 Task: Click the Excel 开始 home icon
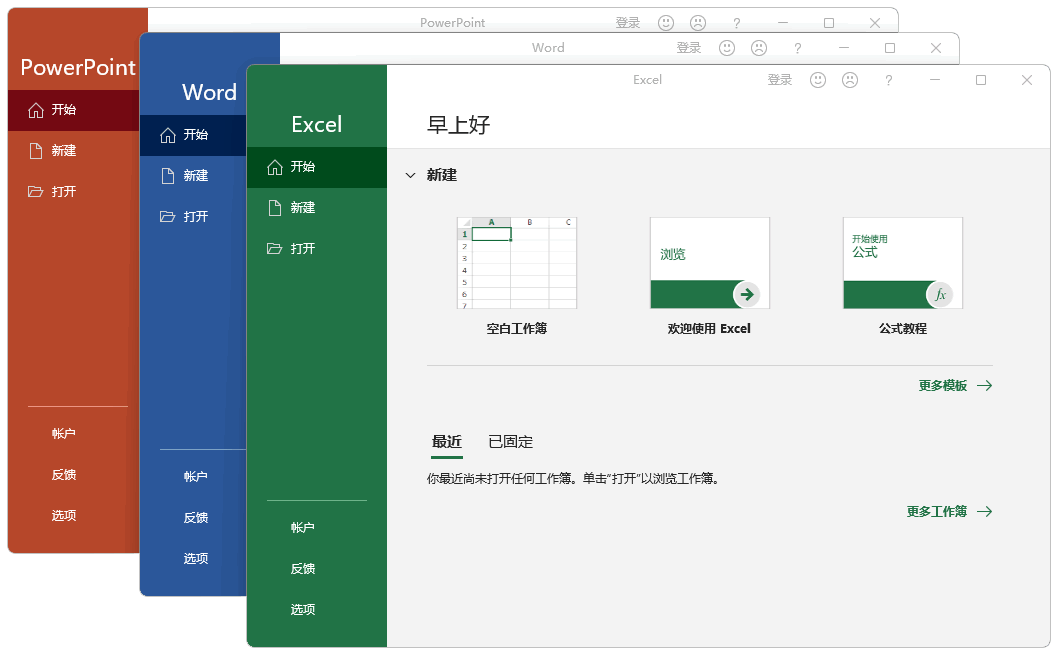tap(275, 167)
